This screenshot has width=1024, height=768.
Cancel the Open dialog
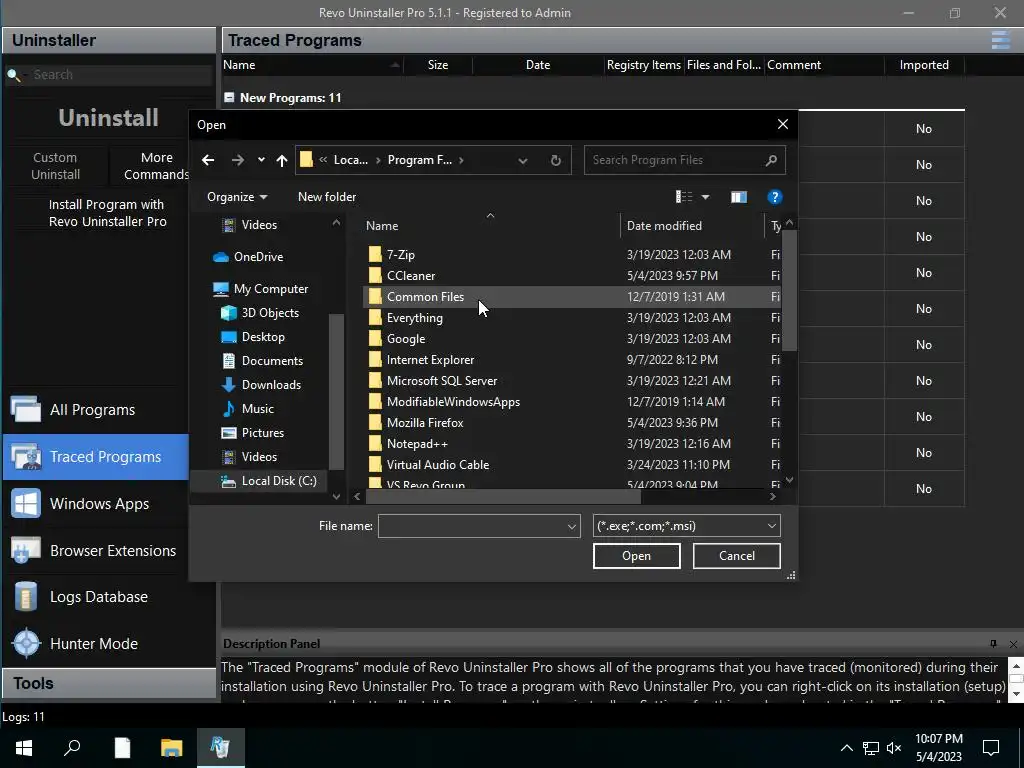click(737, 556)
